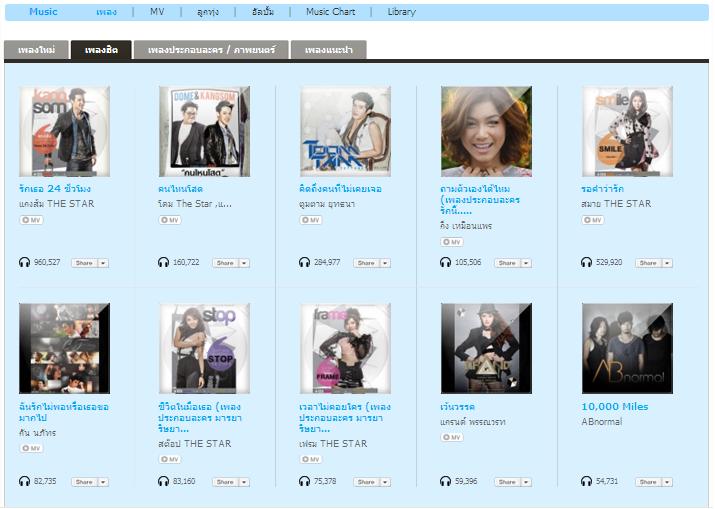Click headphone listen icon beside 960,527
The width and height of the screenshot is (715, 509).
tap(24, 262)
